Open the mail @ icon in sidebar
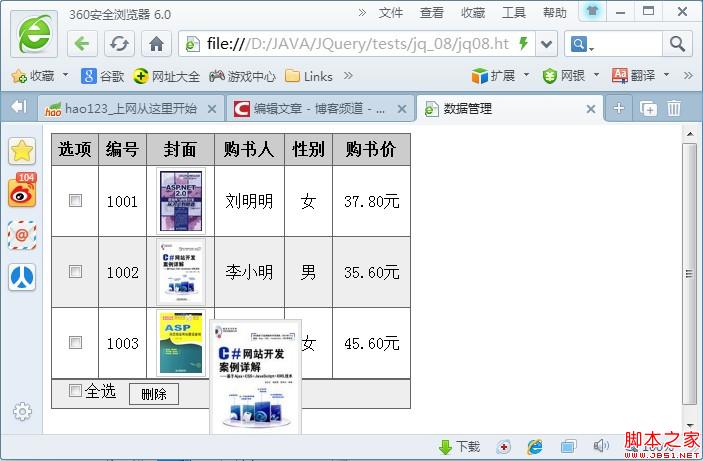 pyautogui.click(x=22, y=234)
